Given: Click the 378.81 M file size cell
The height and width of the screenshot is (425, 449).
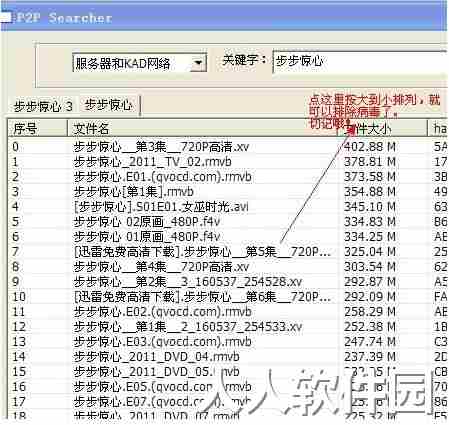Looking at the screenshot, I should point(370,162).
